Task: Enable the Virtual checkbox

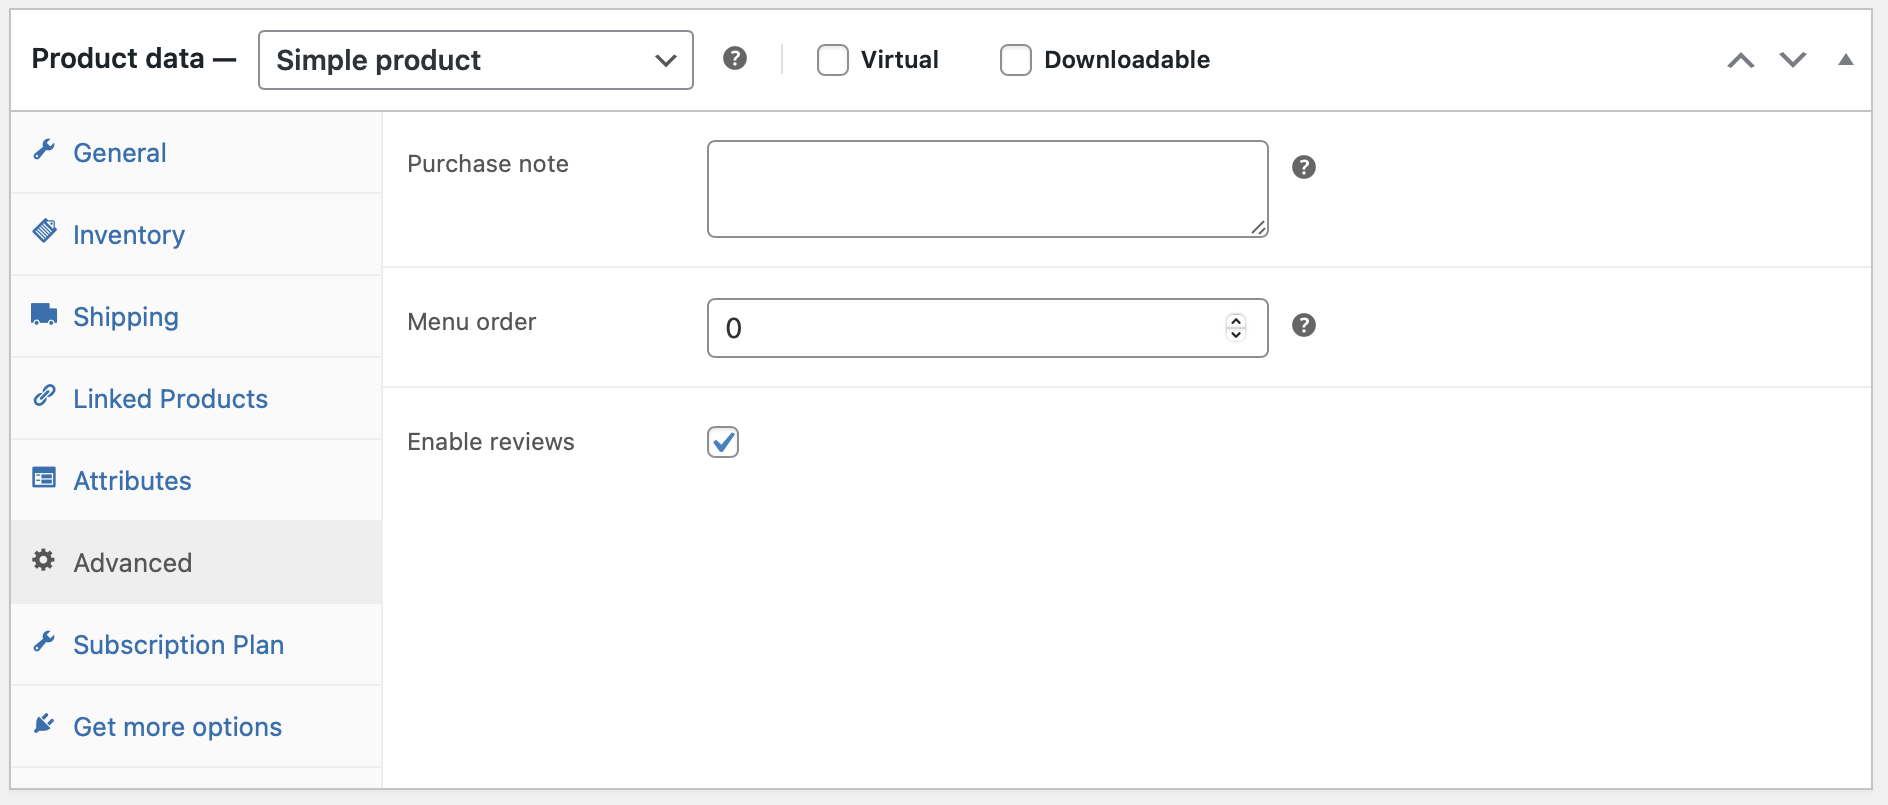Action: [x=833, y=60]
